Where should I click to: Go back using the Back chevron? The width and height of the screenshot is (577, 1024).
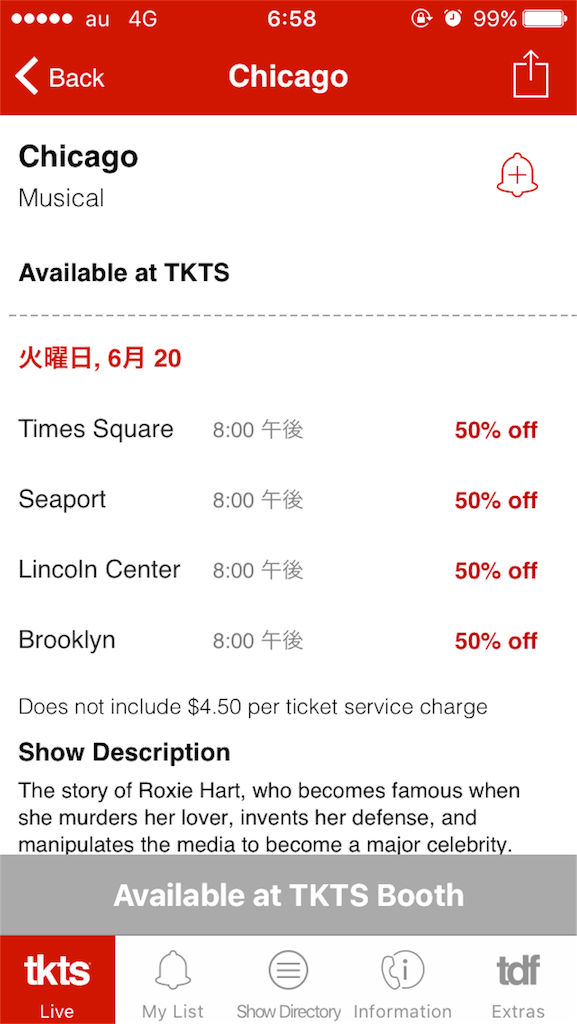[59, 76]
